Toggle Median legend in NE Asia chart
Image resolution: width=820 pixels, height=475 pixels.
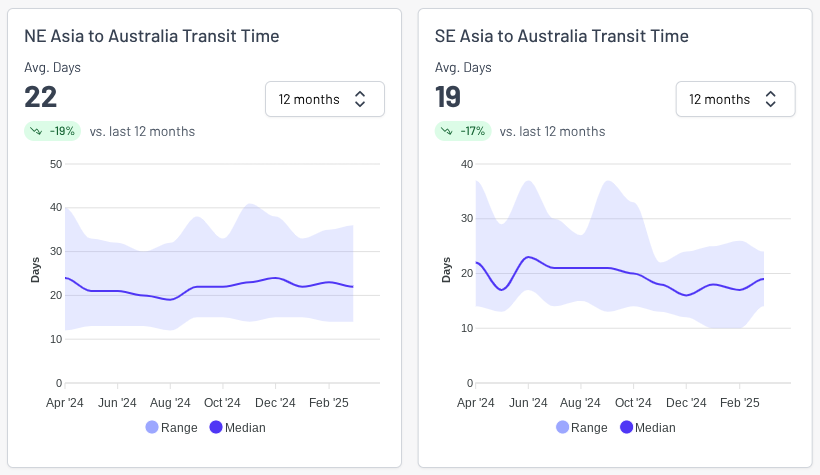(237, 427)
